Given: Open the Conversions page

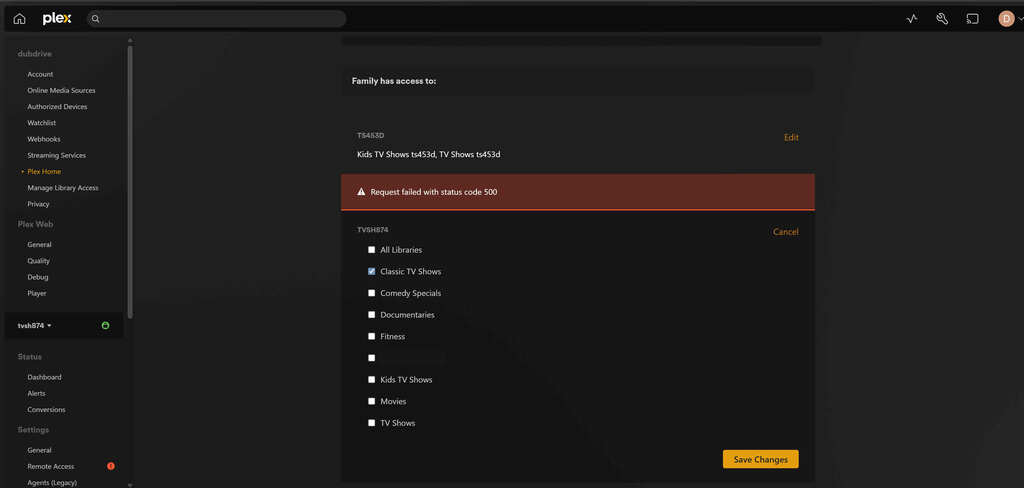Looking at the screenshot, I should click(46, 410).
